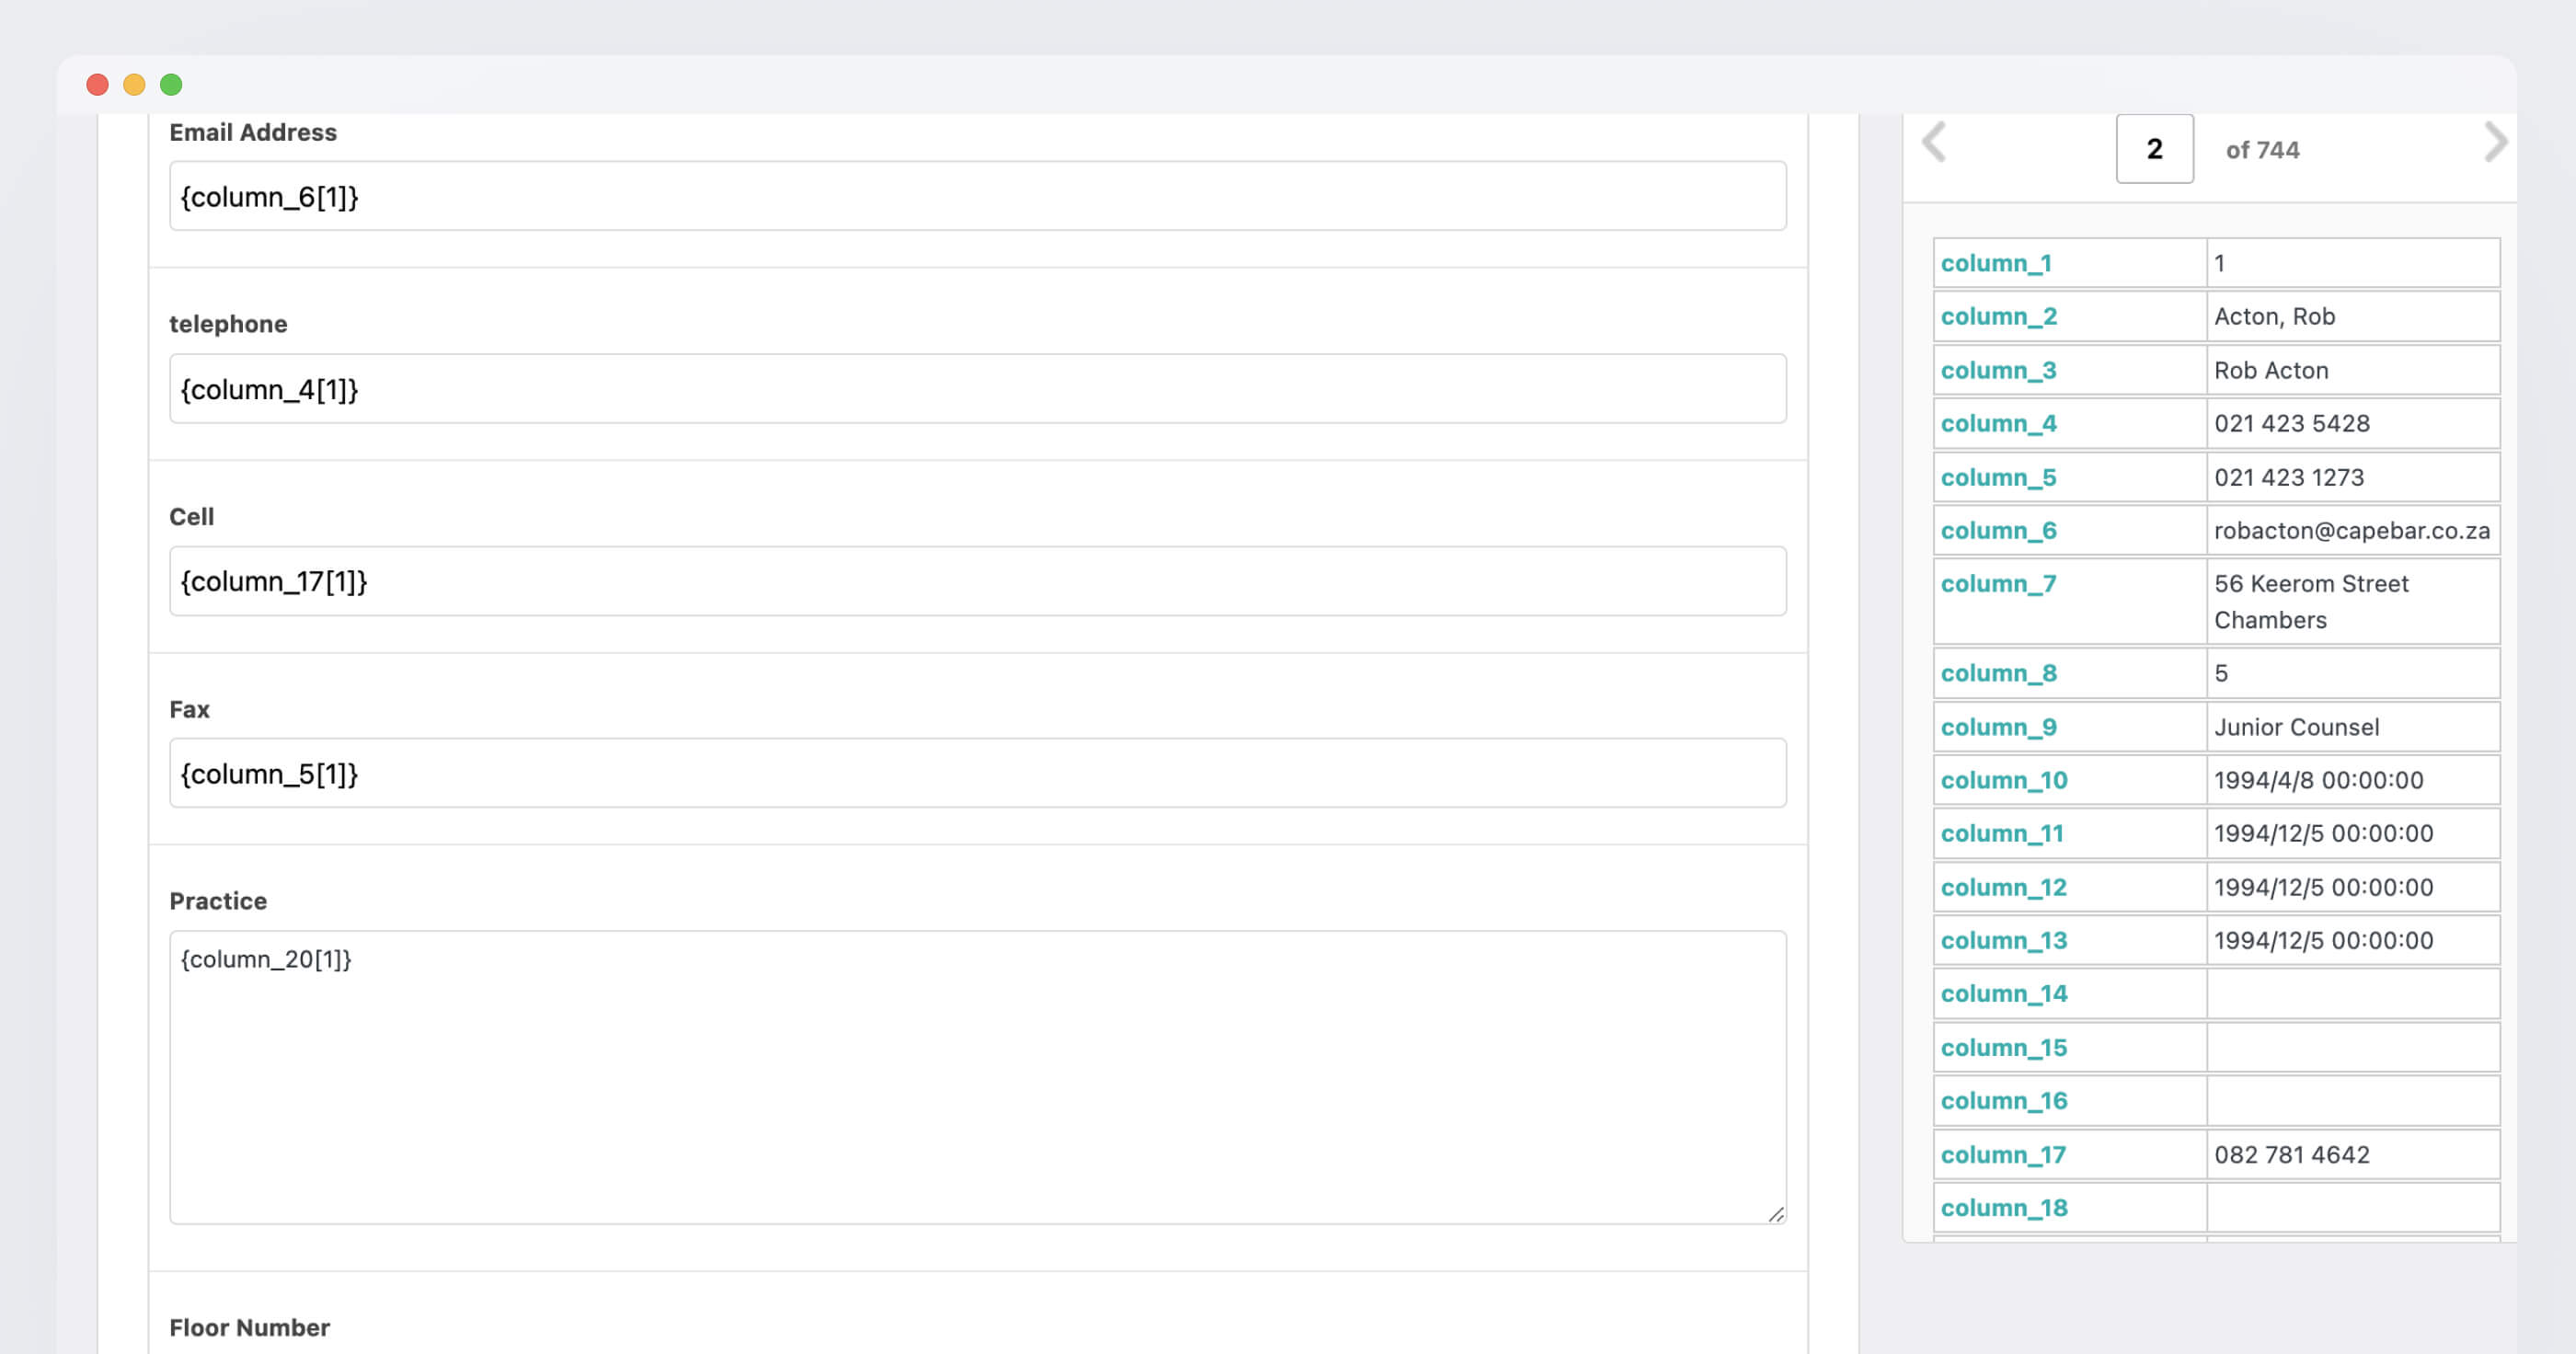Click the 'Cell' field label
The height and width of the screenshot is (1354, 2576).
point(191,516)
